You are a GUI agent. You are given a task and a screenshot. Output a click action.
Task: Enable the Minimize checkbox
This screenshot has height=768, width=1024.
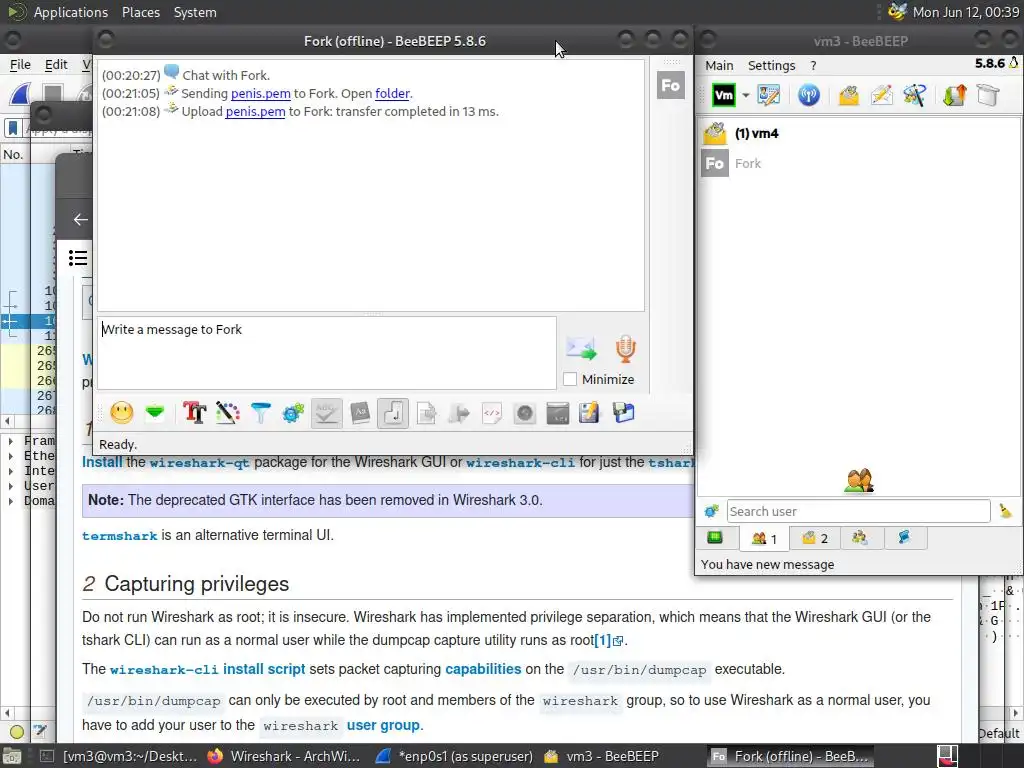570,379
